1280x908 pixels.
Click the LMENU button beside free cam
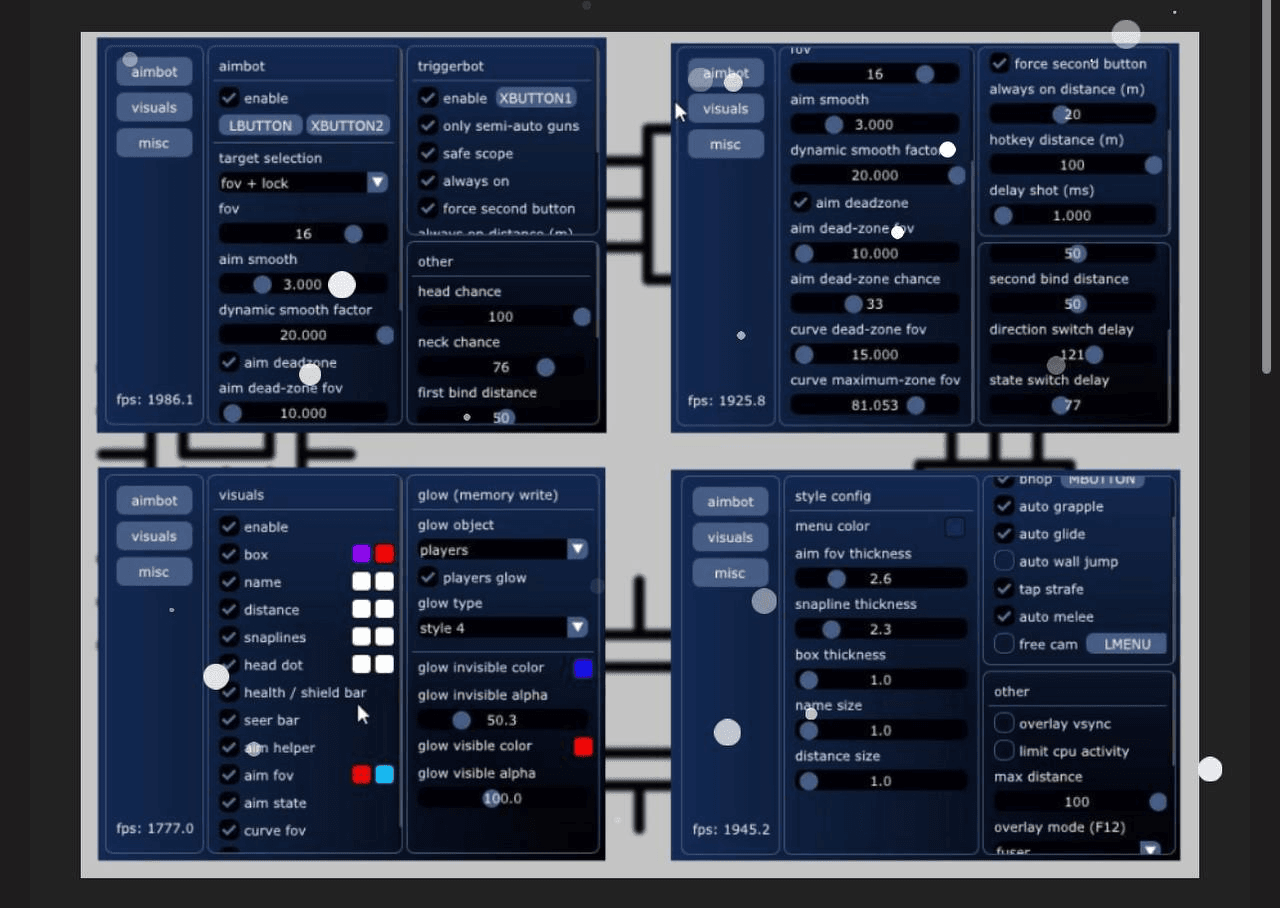point(1127,644)
